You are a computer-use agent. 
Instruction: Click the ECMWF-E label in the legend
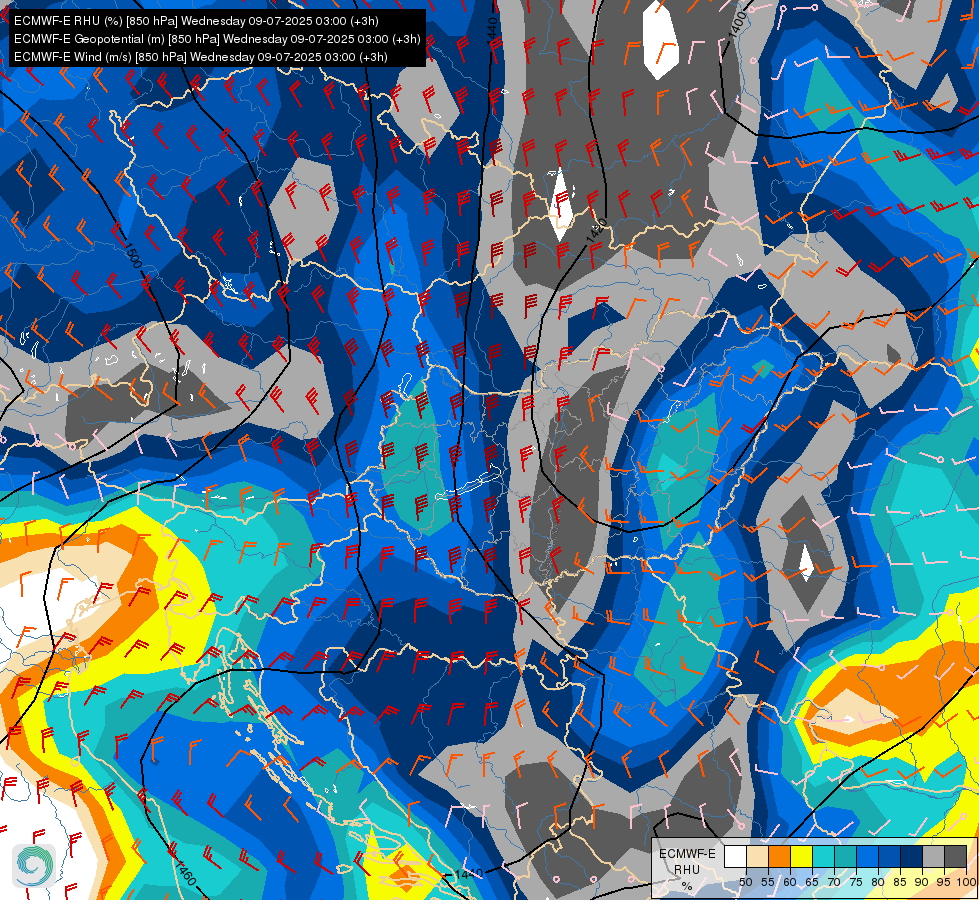tap(687, 854)
